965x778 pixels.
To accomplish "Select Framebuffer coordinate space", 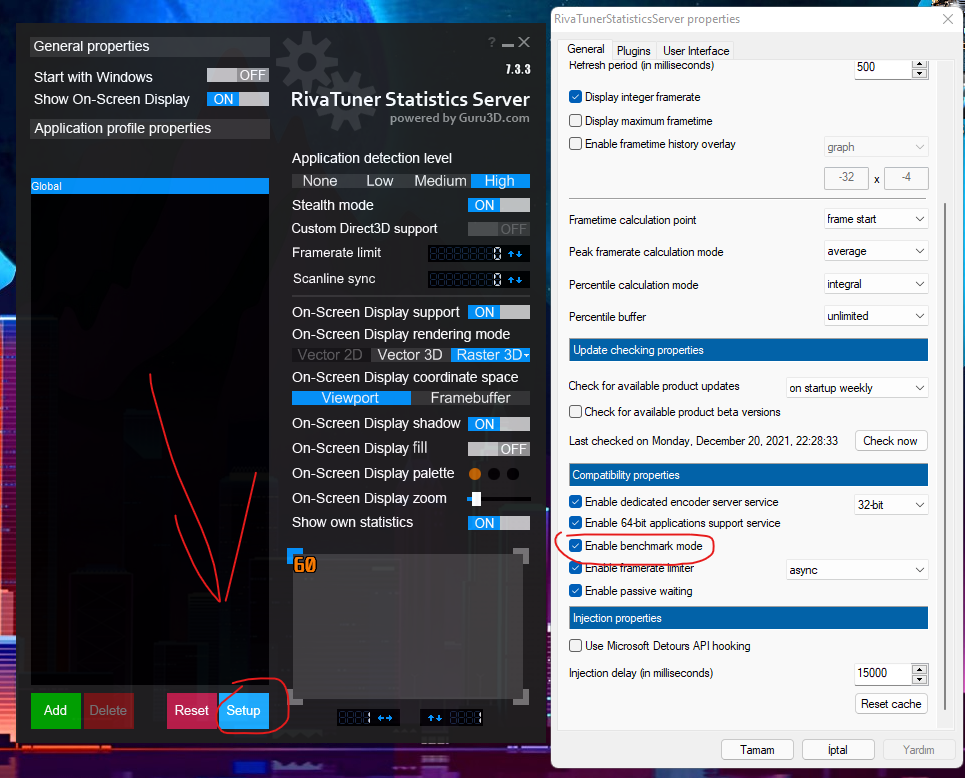I will (471, 398).
